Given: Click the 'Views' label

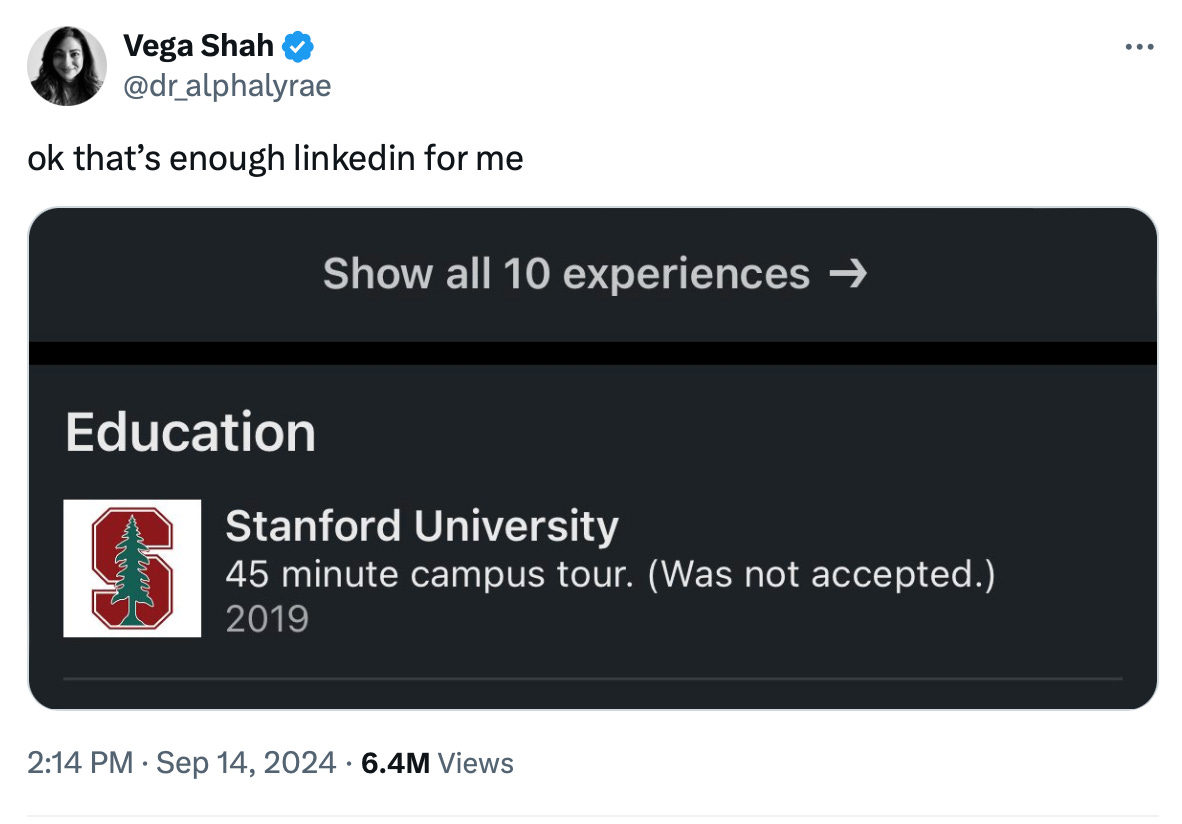Looking at the screenshot, I should coord(476,764).
